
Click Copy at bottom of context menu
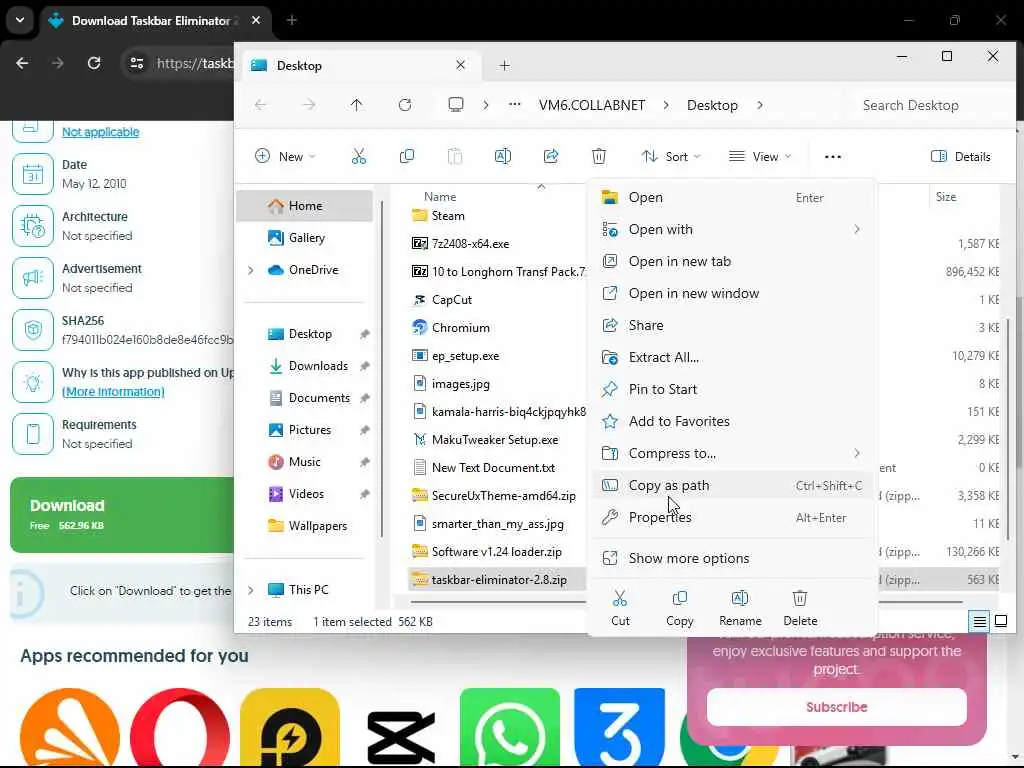(680, 608)
